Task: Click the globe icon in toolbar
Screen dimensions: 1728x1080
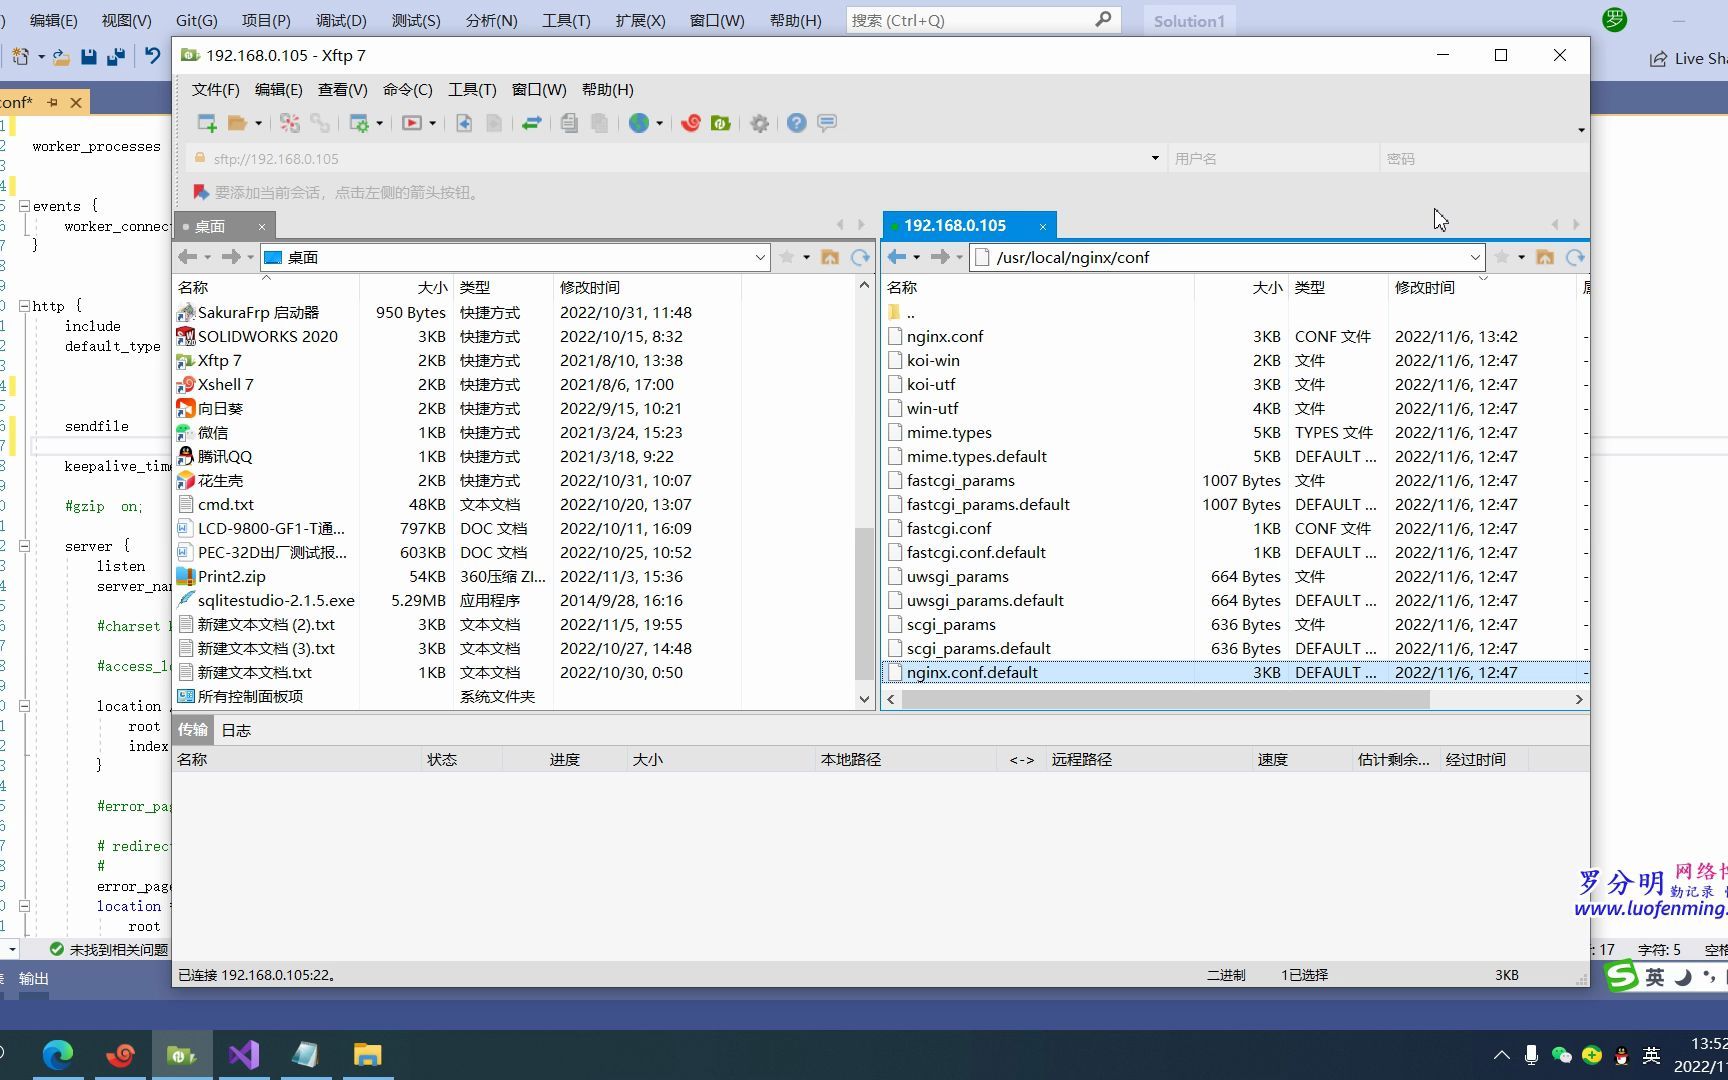Action: [x=639, y=123]
